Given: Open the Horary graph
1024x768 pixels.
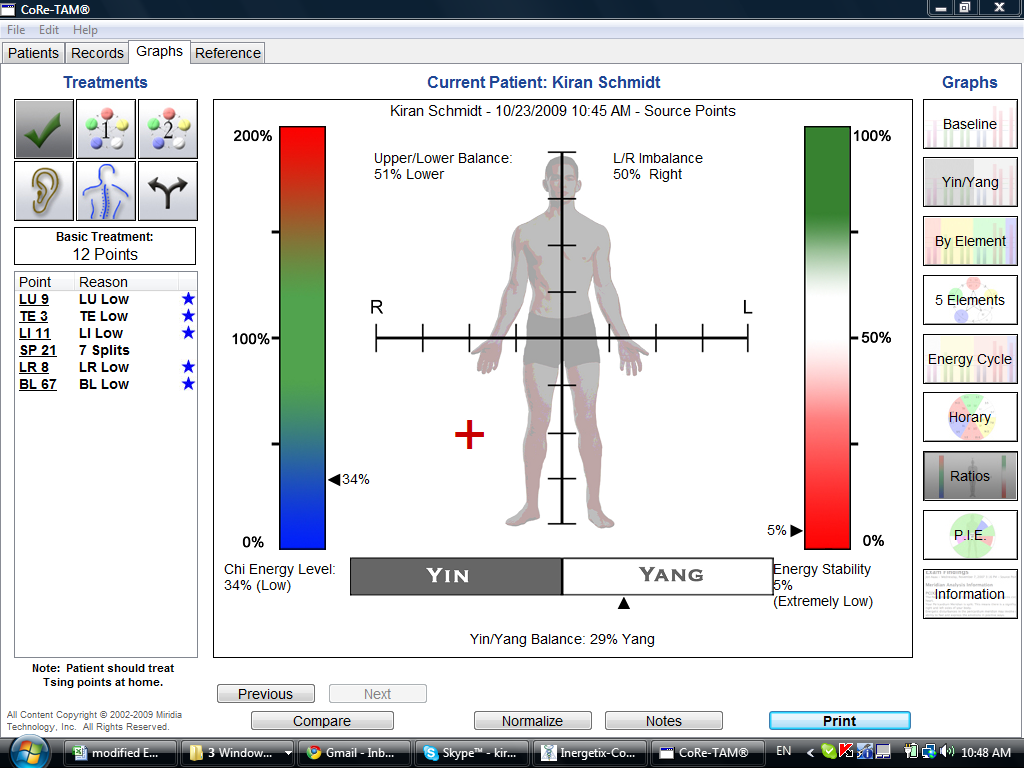Looking at the screenshot, I should click(x=970, y=417).
